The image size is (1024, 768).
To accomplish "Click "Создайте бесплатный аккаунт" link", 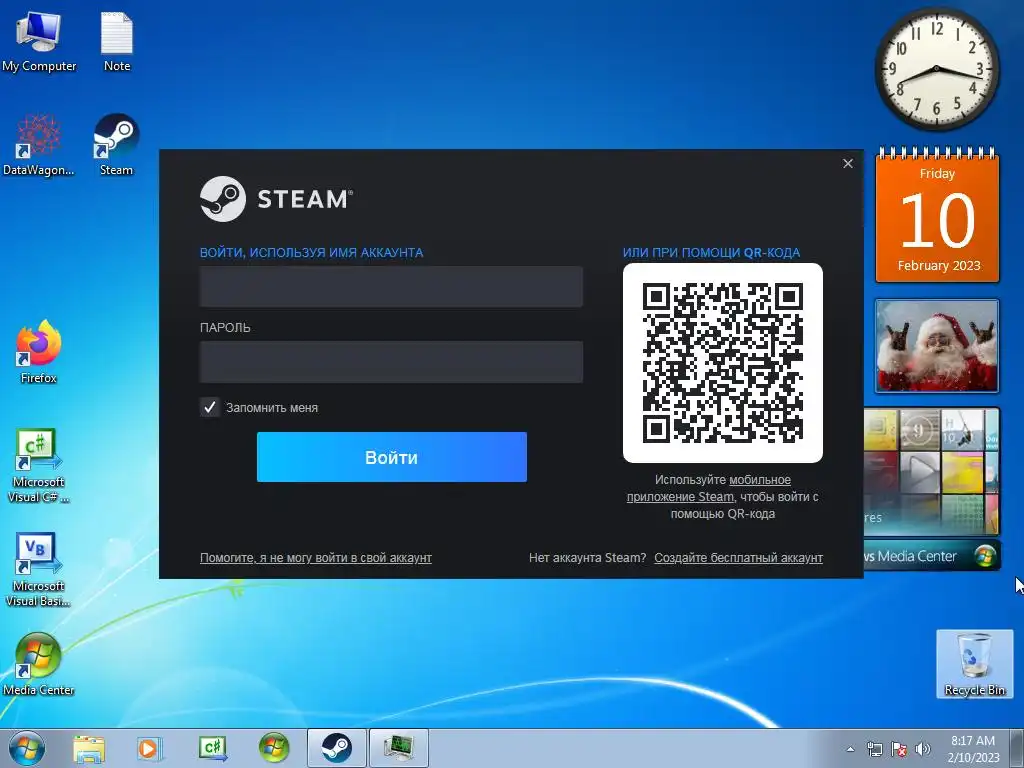I will [739, 558].
